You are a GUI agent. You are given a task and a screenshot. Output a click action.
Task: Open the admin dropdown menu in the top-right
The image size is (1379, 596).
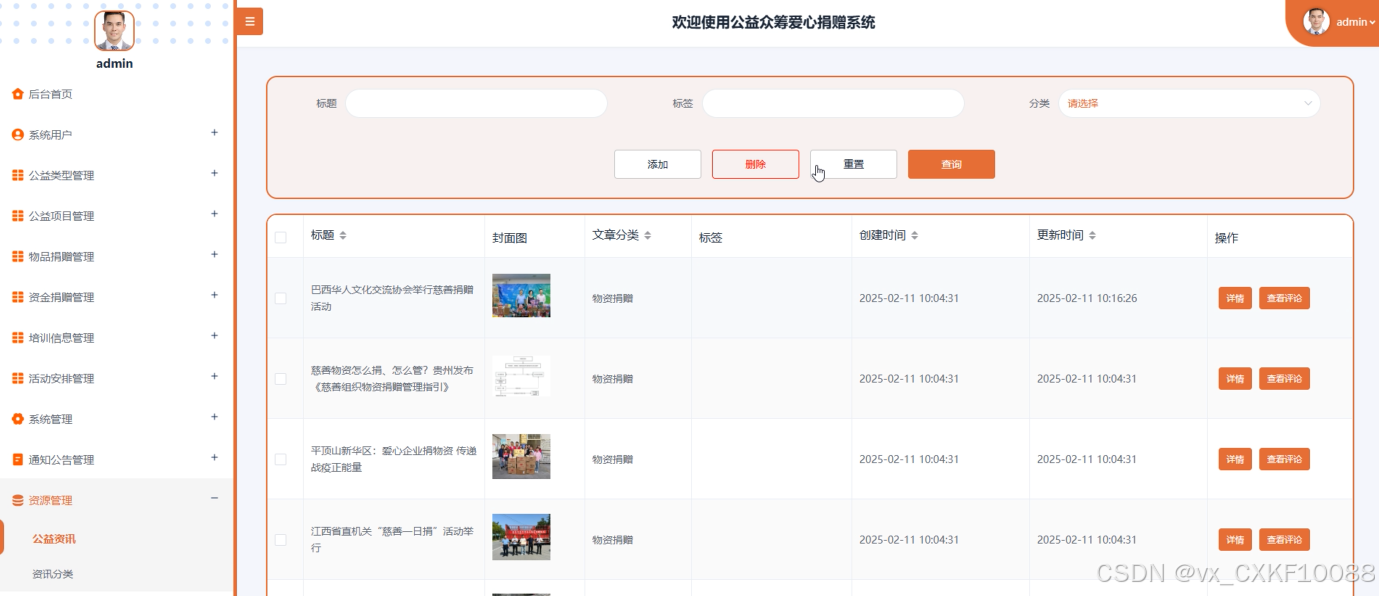[1356, 22]
